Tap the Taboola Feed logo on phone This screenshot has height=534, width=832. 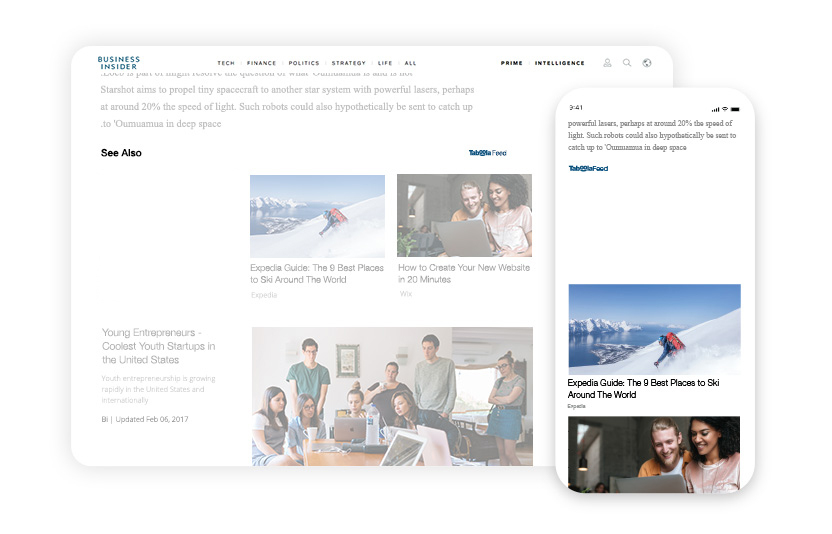588,168
